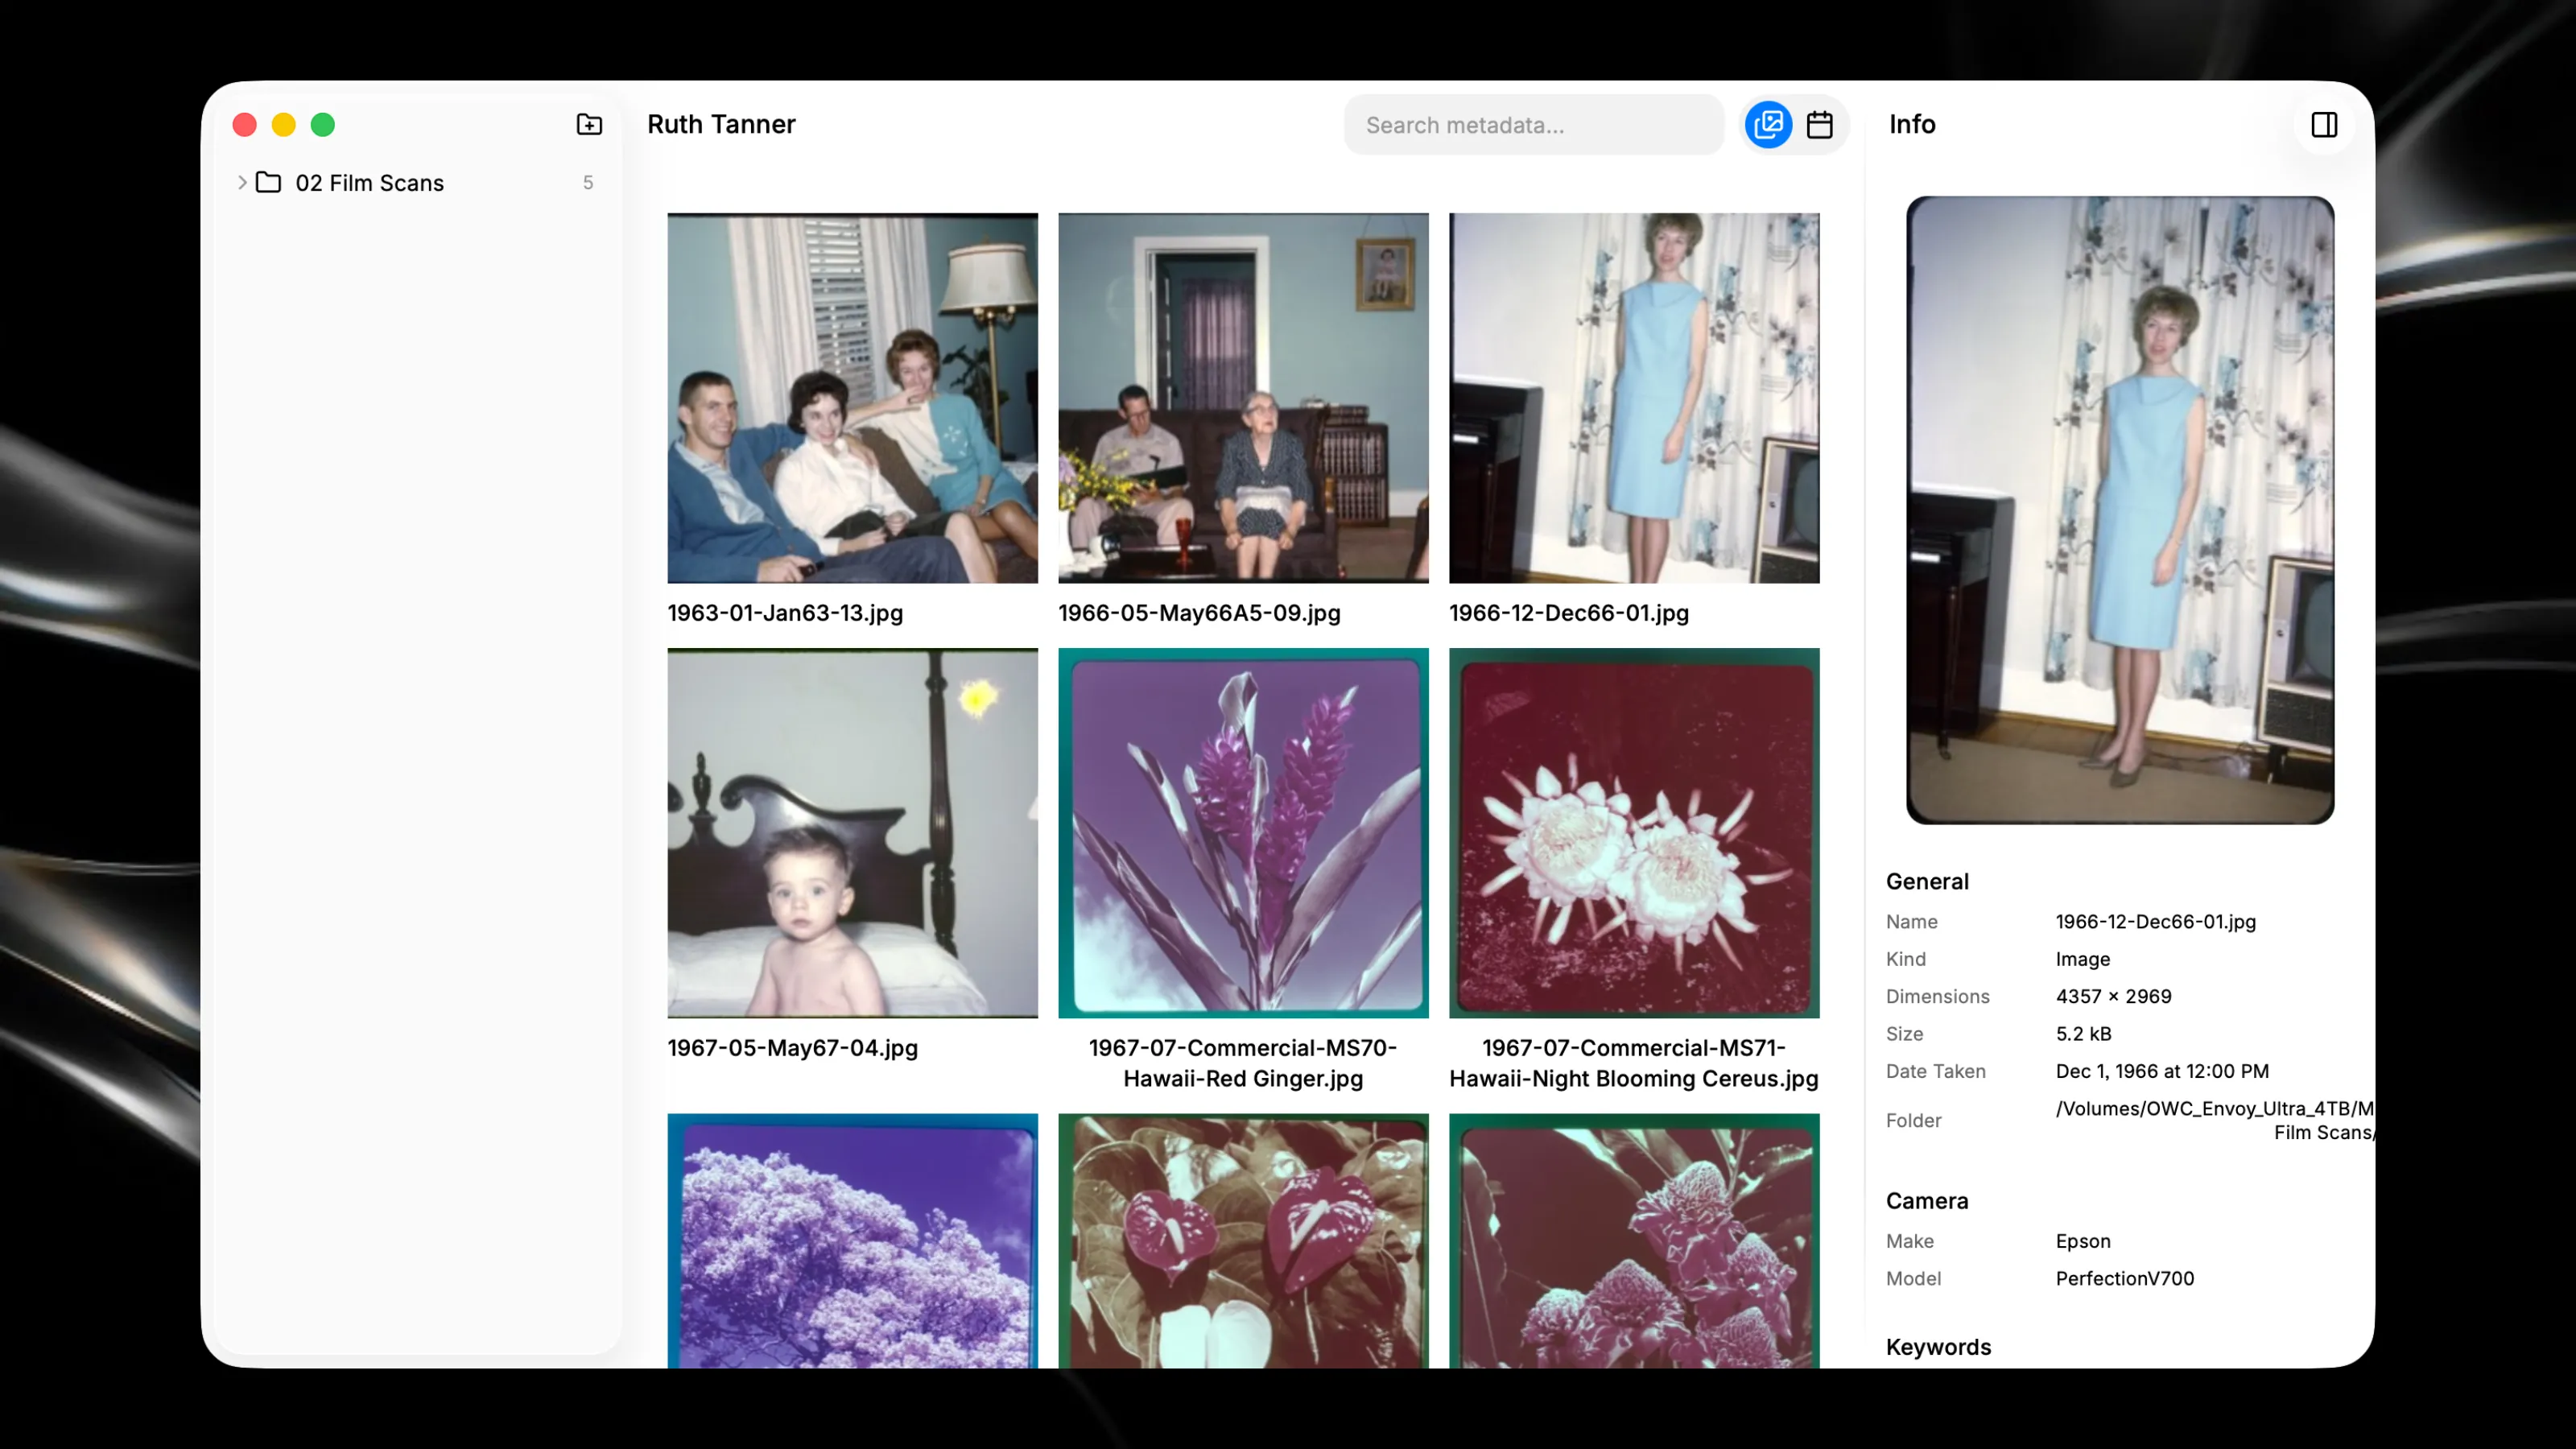Click the Dimensions value 4357 × 2969
The height and width of the screenshot is (1449, 2576).
[2113, 996]
